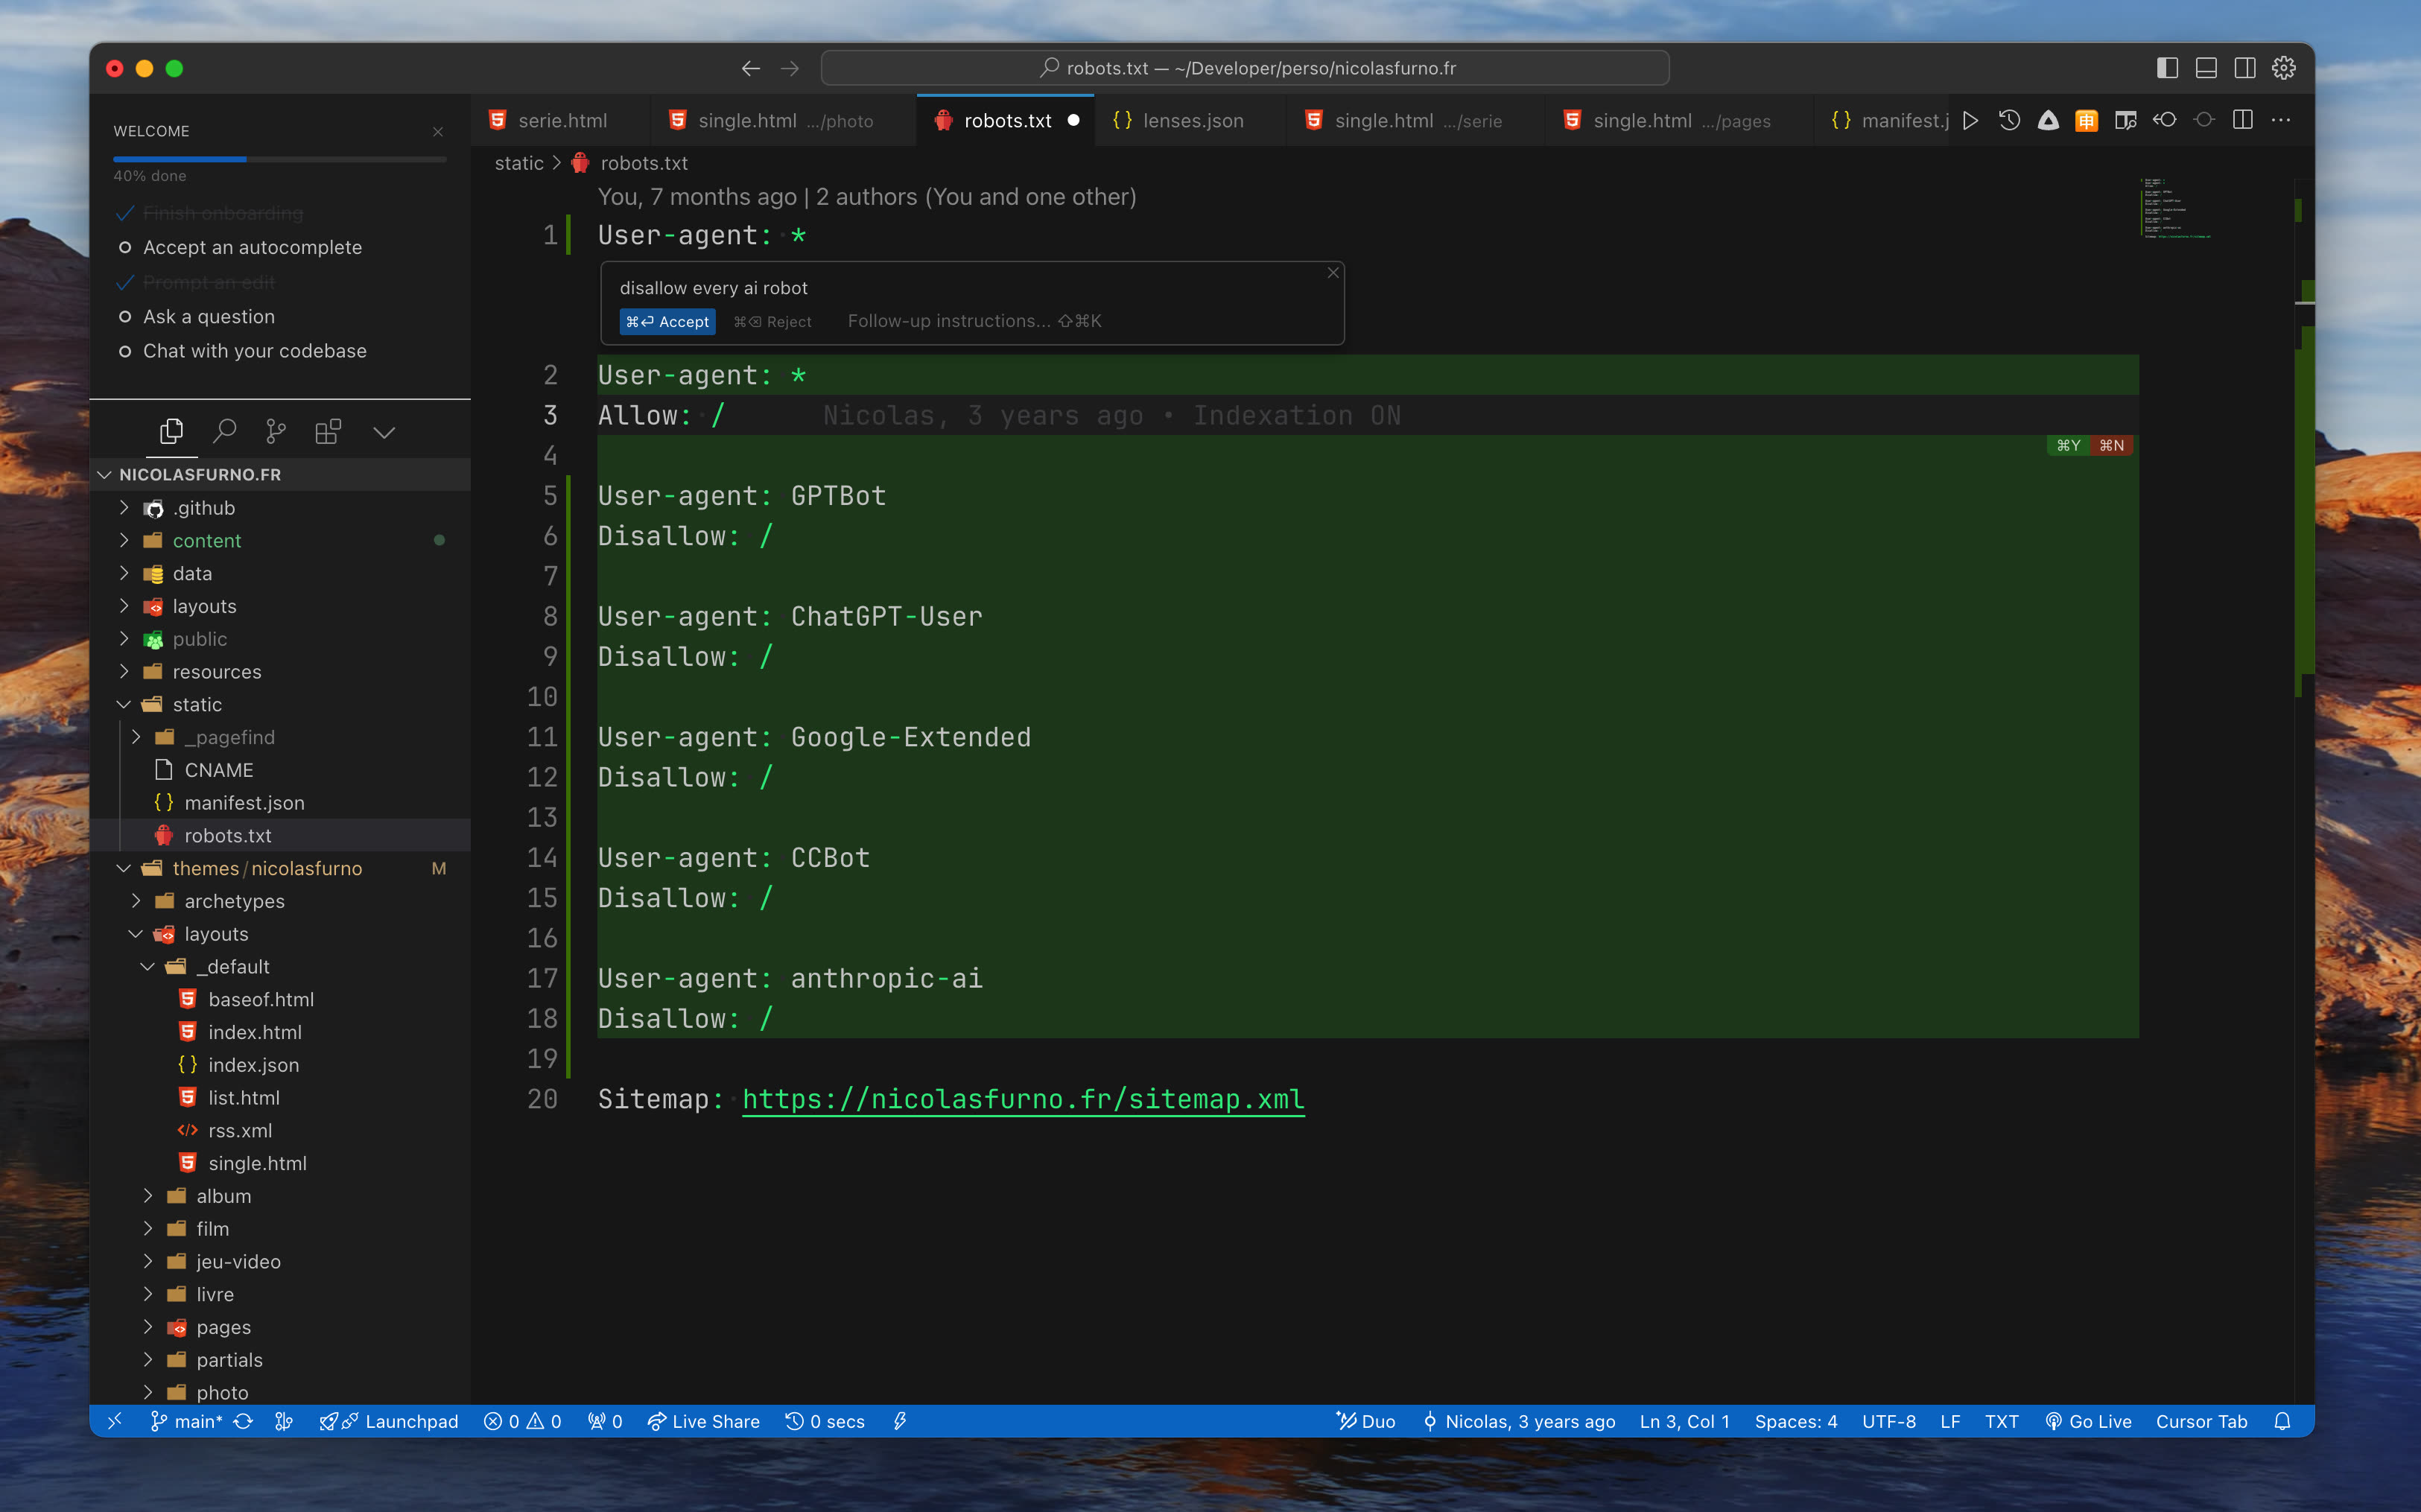Click the onboarding progress bar

pyautogui.click(x=279, y=159)
